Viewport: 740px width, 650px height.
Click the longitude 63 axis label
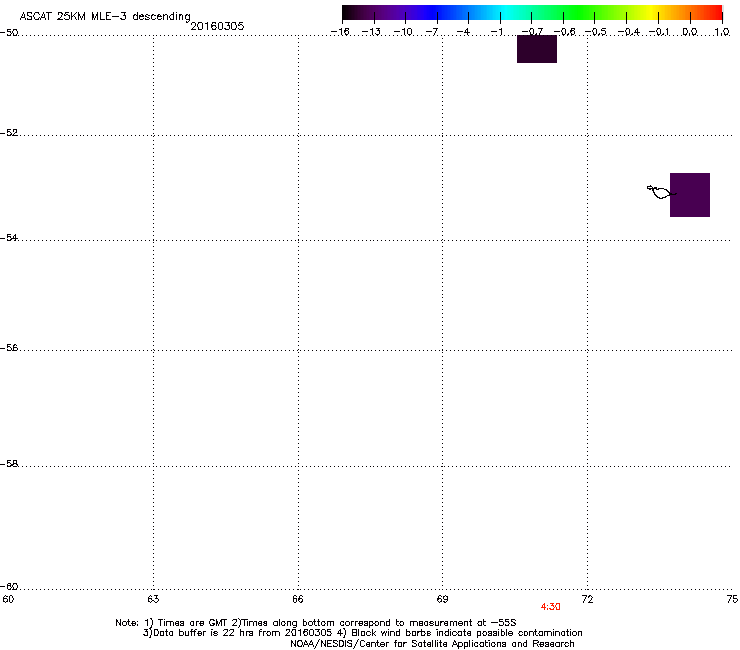coord(153,599)
